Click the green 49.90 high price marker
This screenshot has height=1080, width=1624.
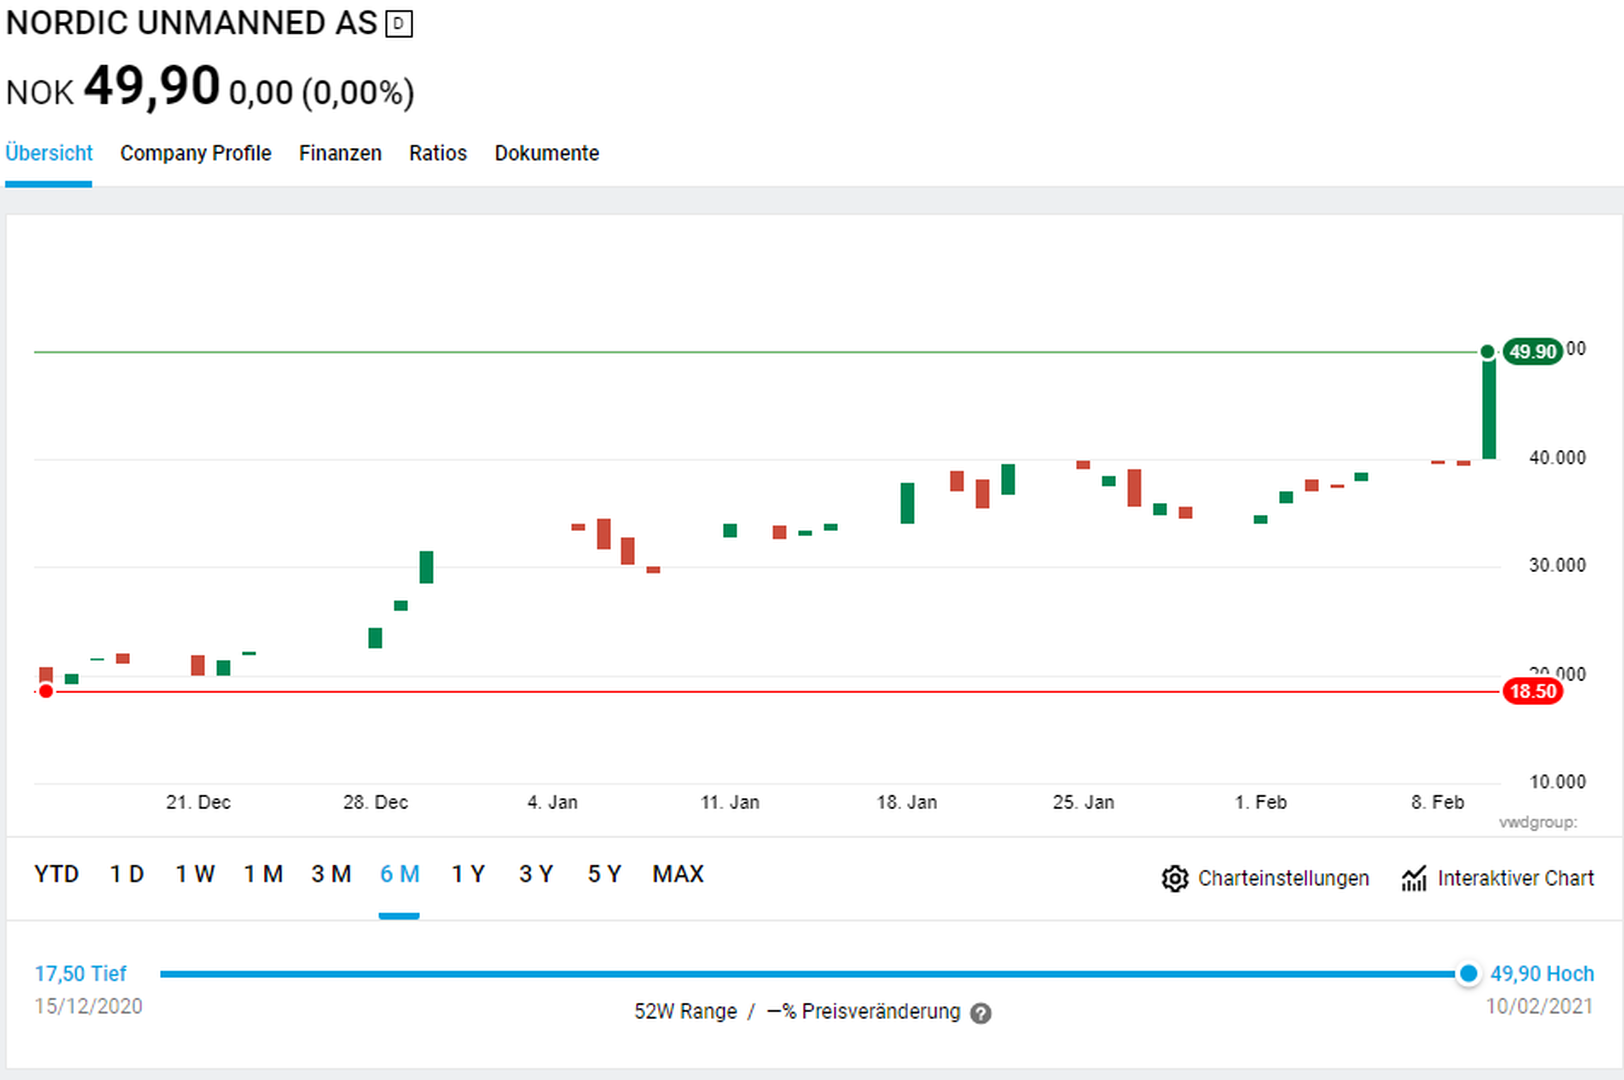(x=1533, y=352)
